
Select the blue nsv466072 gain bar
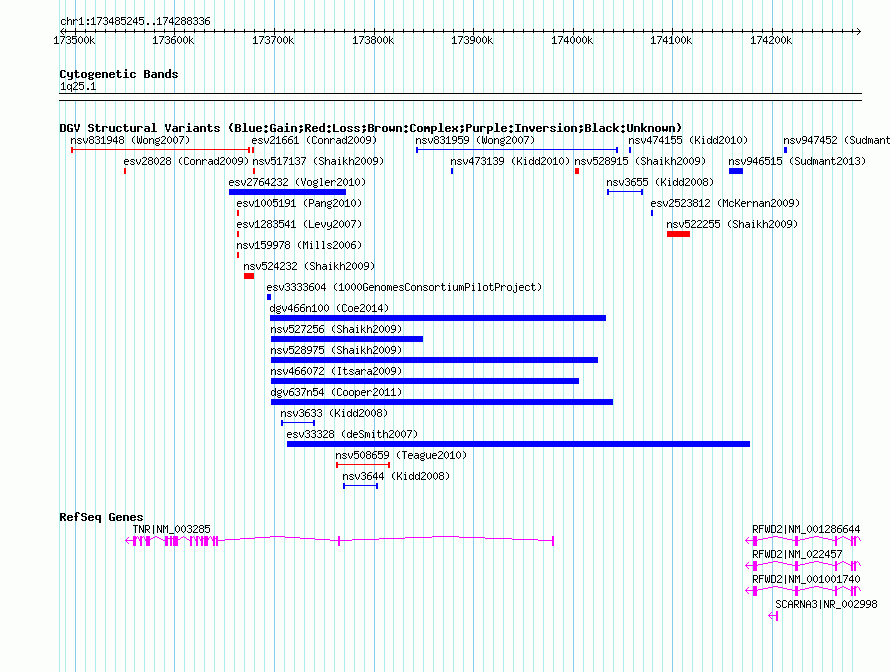(x=425, y=381)
